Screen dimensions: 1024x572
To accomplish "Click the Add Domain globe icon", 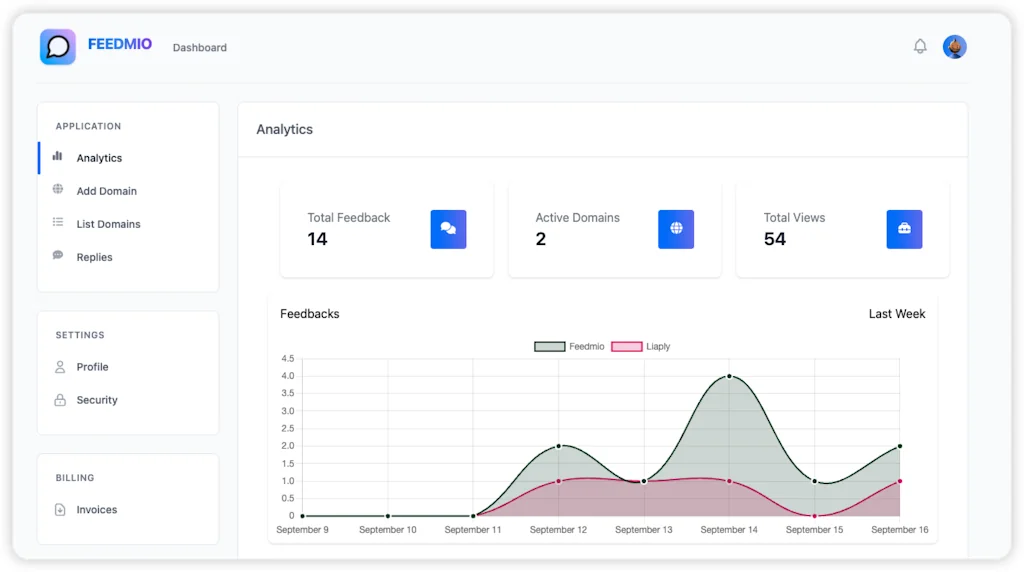I will point(58,190).
